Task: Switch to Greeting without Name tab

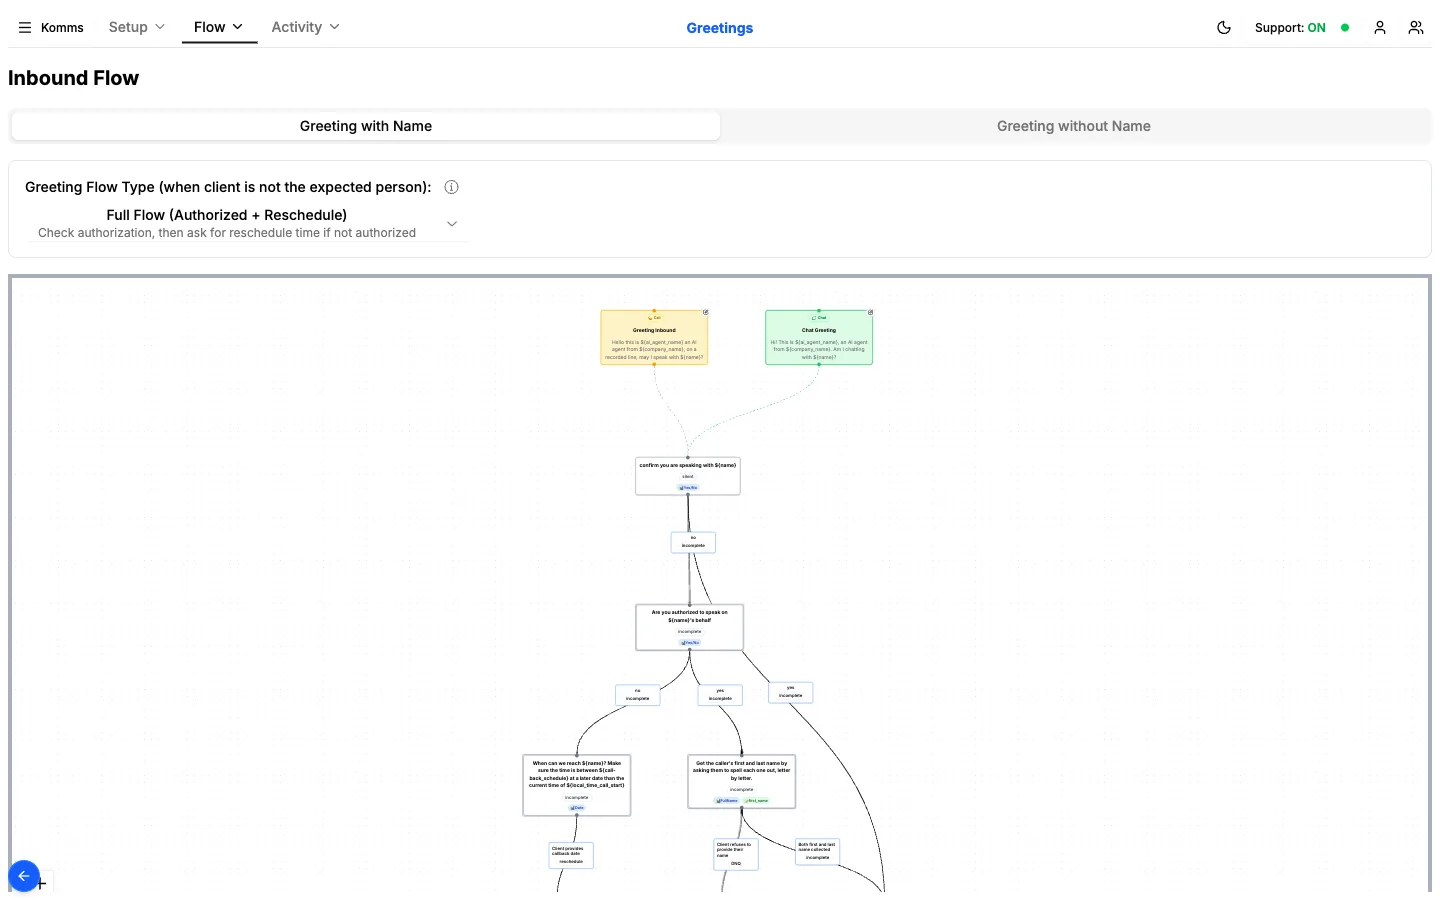Action: [x=1074, y=126]
